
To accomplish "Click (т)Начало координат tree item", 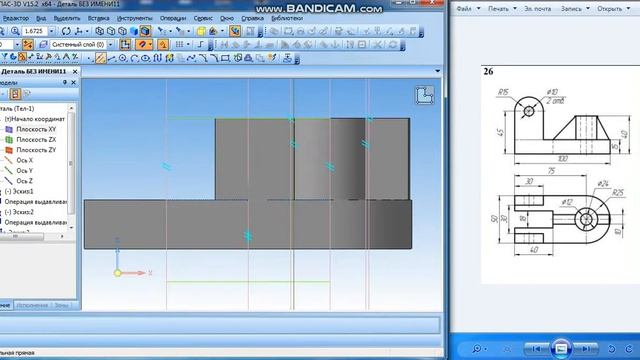I will point(35,119).
